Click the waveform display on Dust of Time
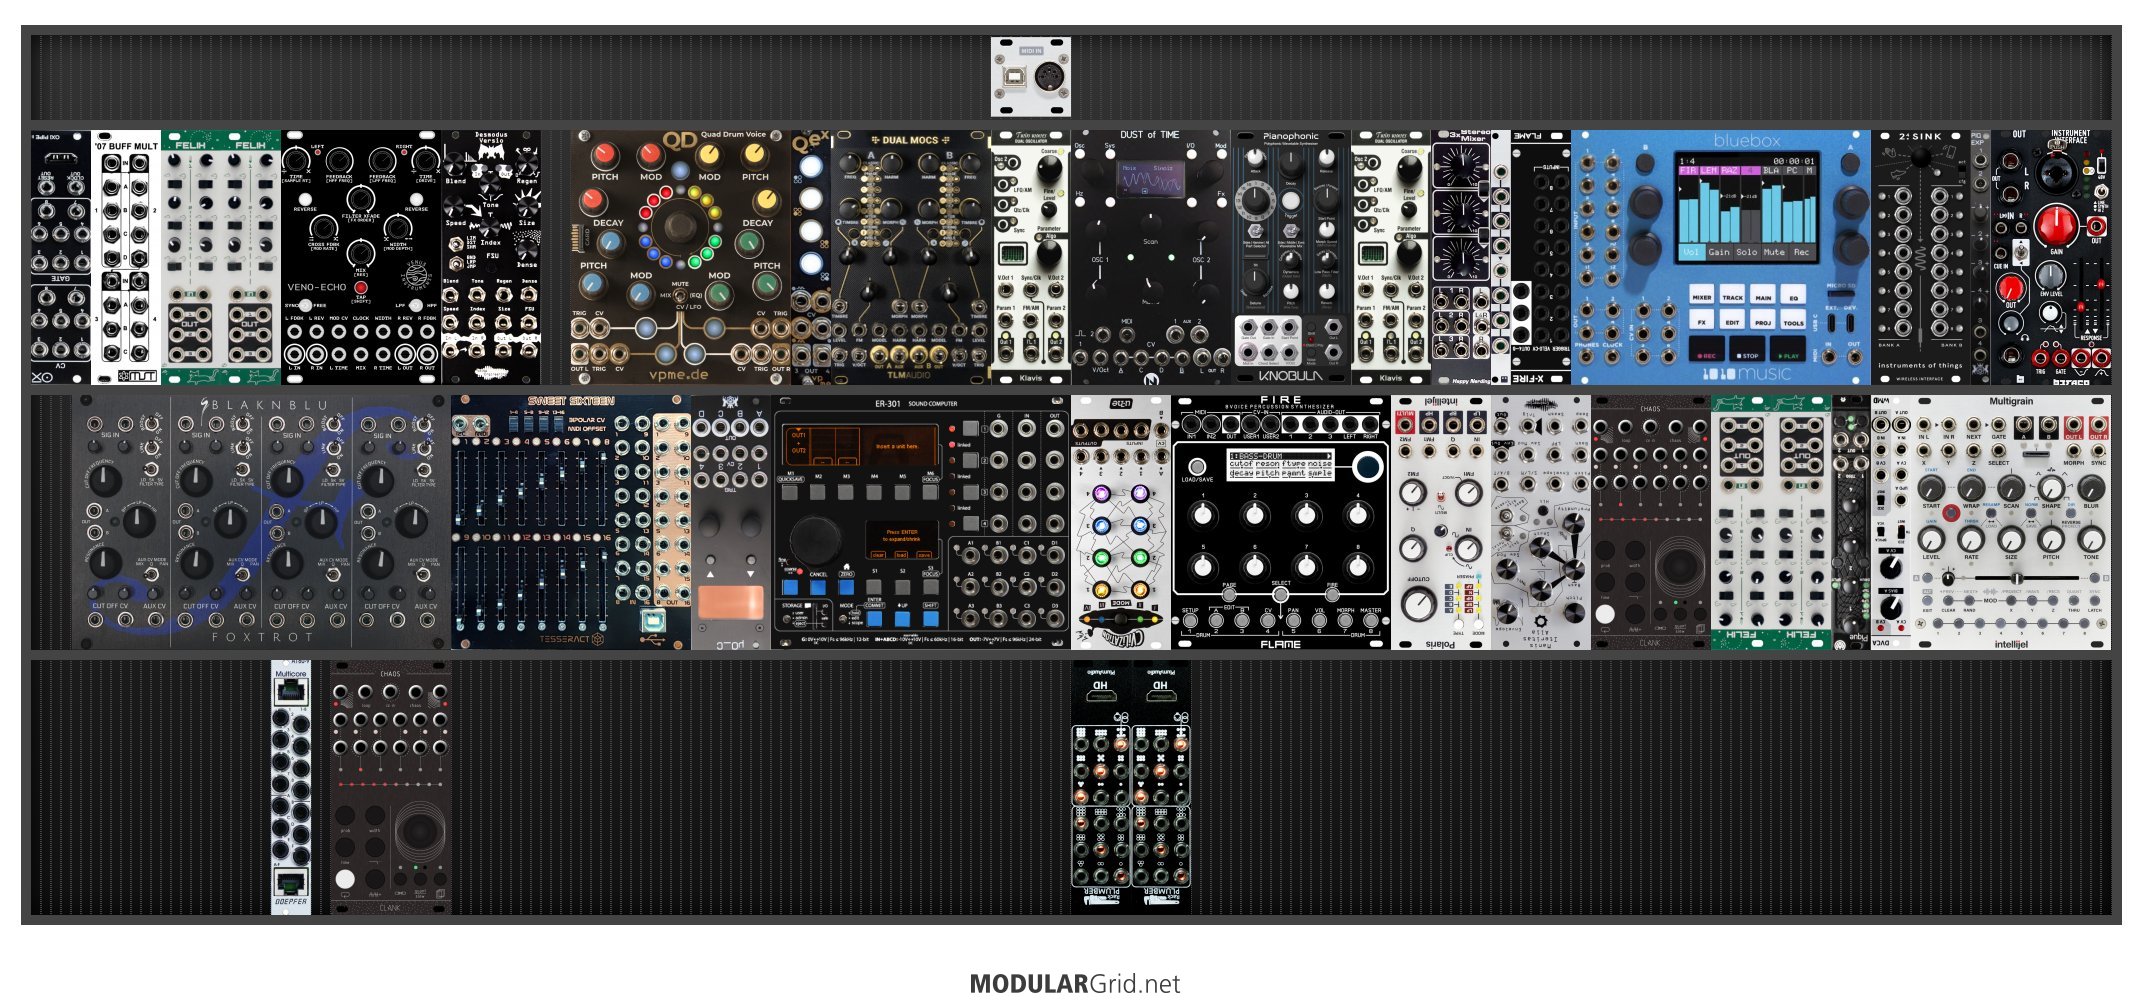 1150,180
